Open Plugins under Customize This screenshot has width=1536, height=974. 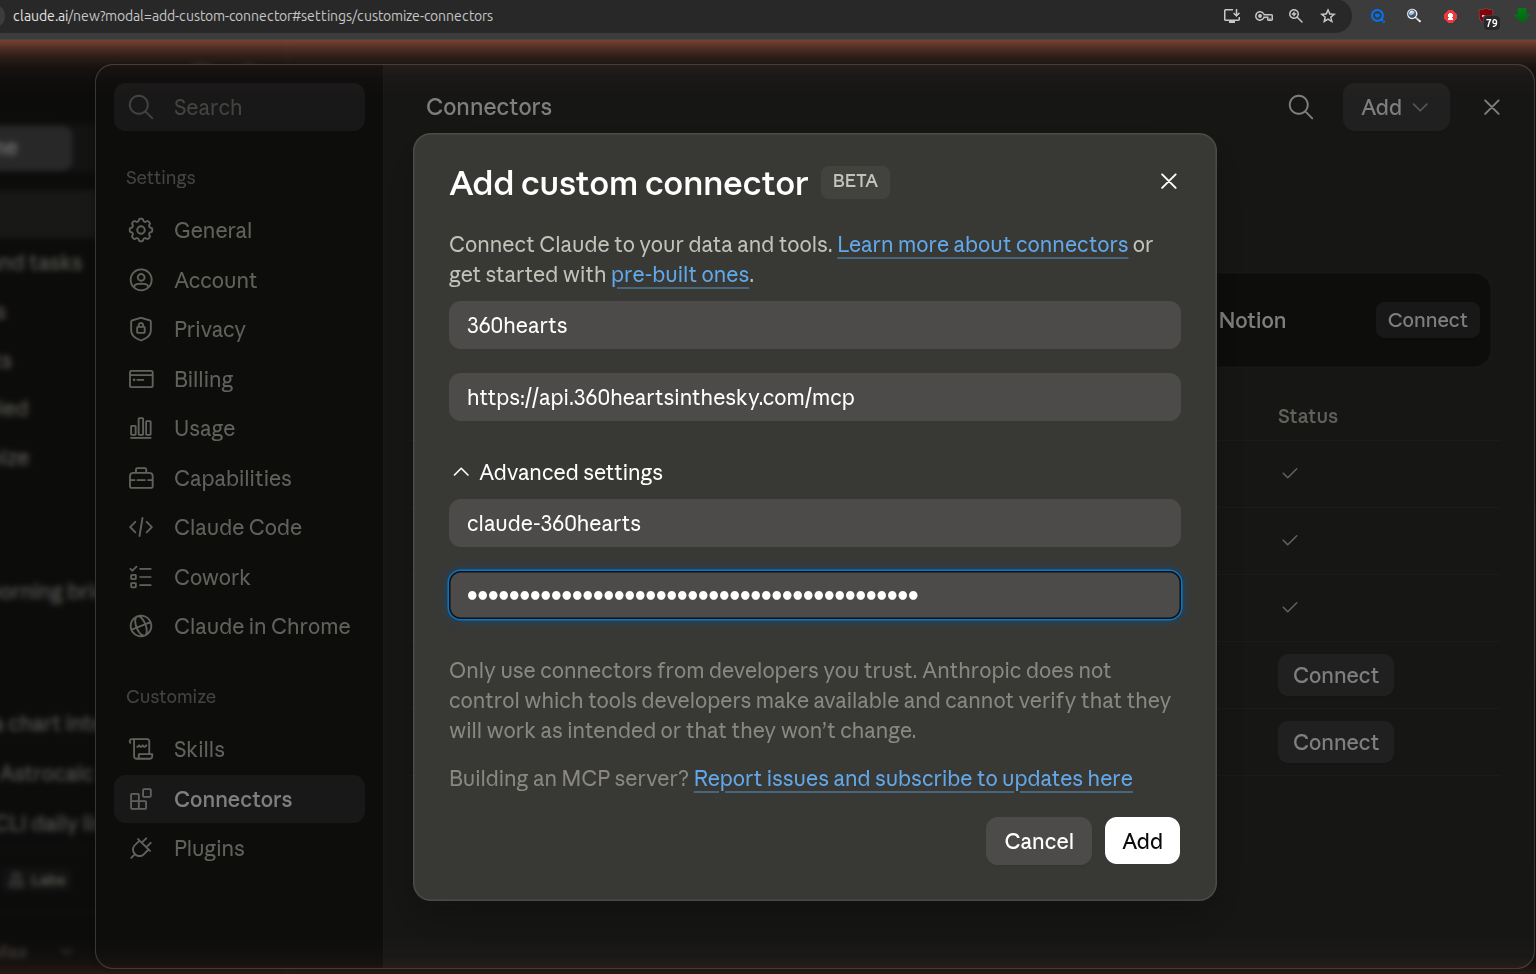239,848
